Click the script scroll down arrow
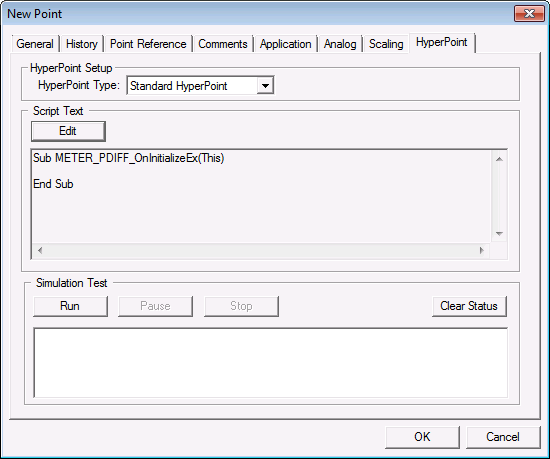The image size is (550, 459). coord(499,234)
